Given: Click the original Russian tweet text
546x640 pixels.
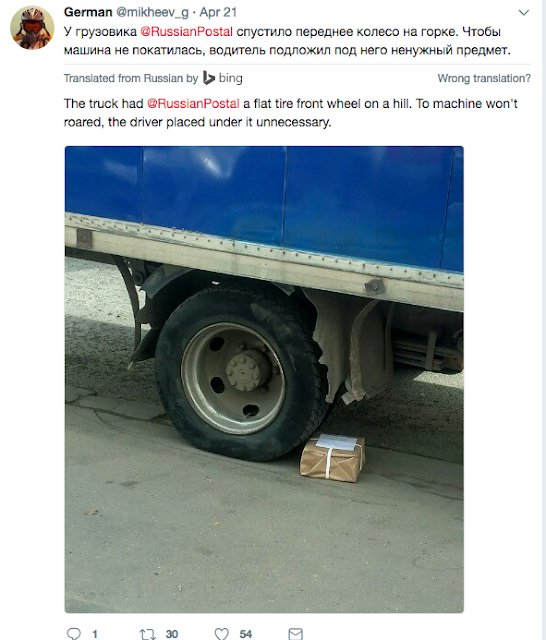Looking at the screenshot, I should click(287, 41).
